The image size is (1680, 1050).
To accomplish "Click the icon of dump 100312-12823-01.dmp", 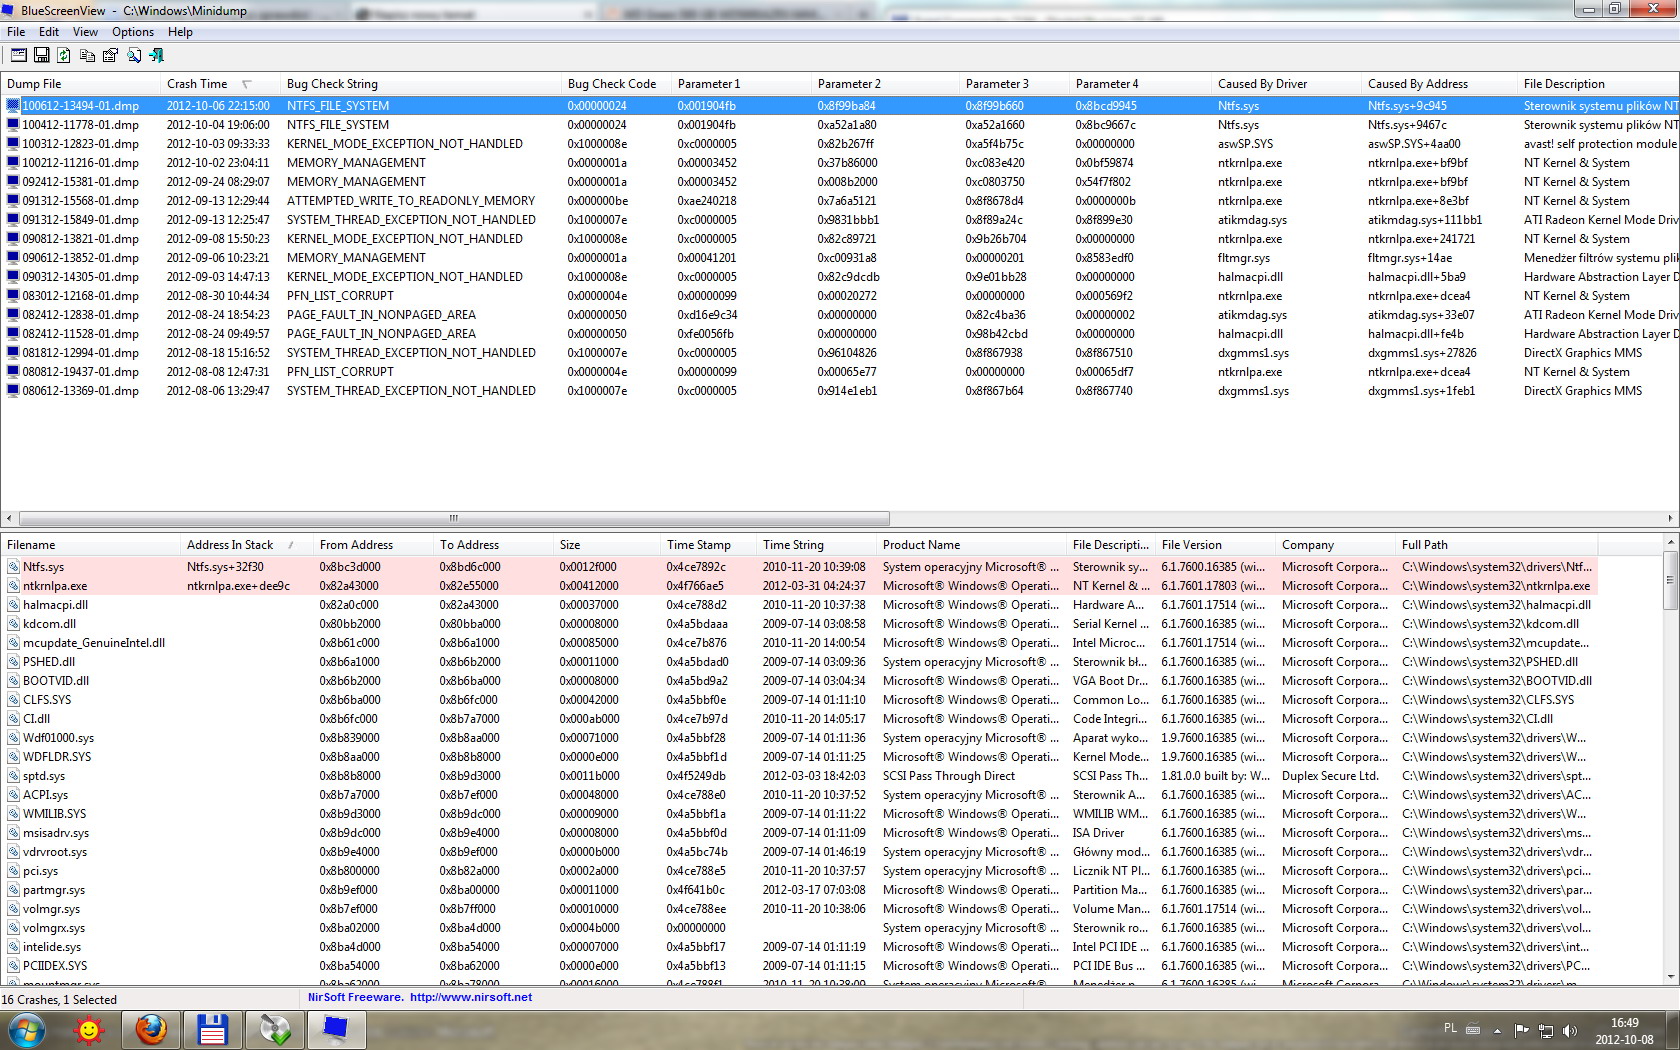I will tap(13, 144).
